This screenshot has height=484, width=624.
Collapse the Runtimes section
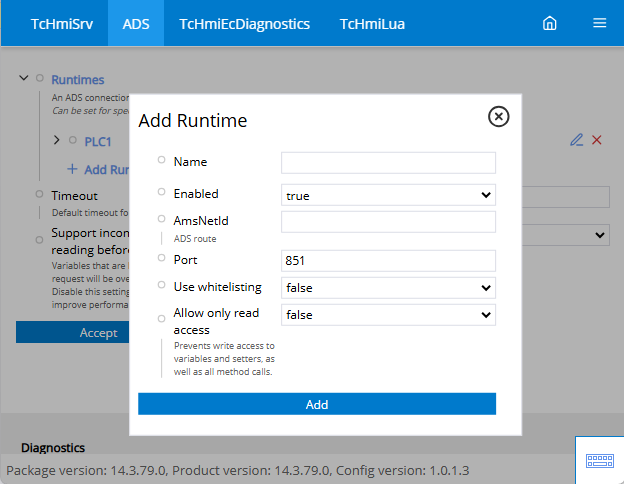(24, 78)
